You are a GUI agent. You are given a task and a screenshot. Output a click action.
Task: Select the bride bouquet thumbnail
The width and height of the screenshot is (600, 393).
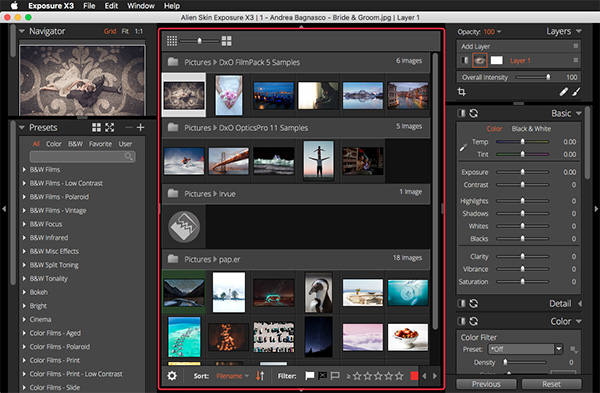click(x=229, y=95)
